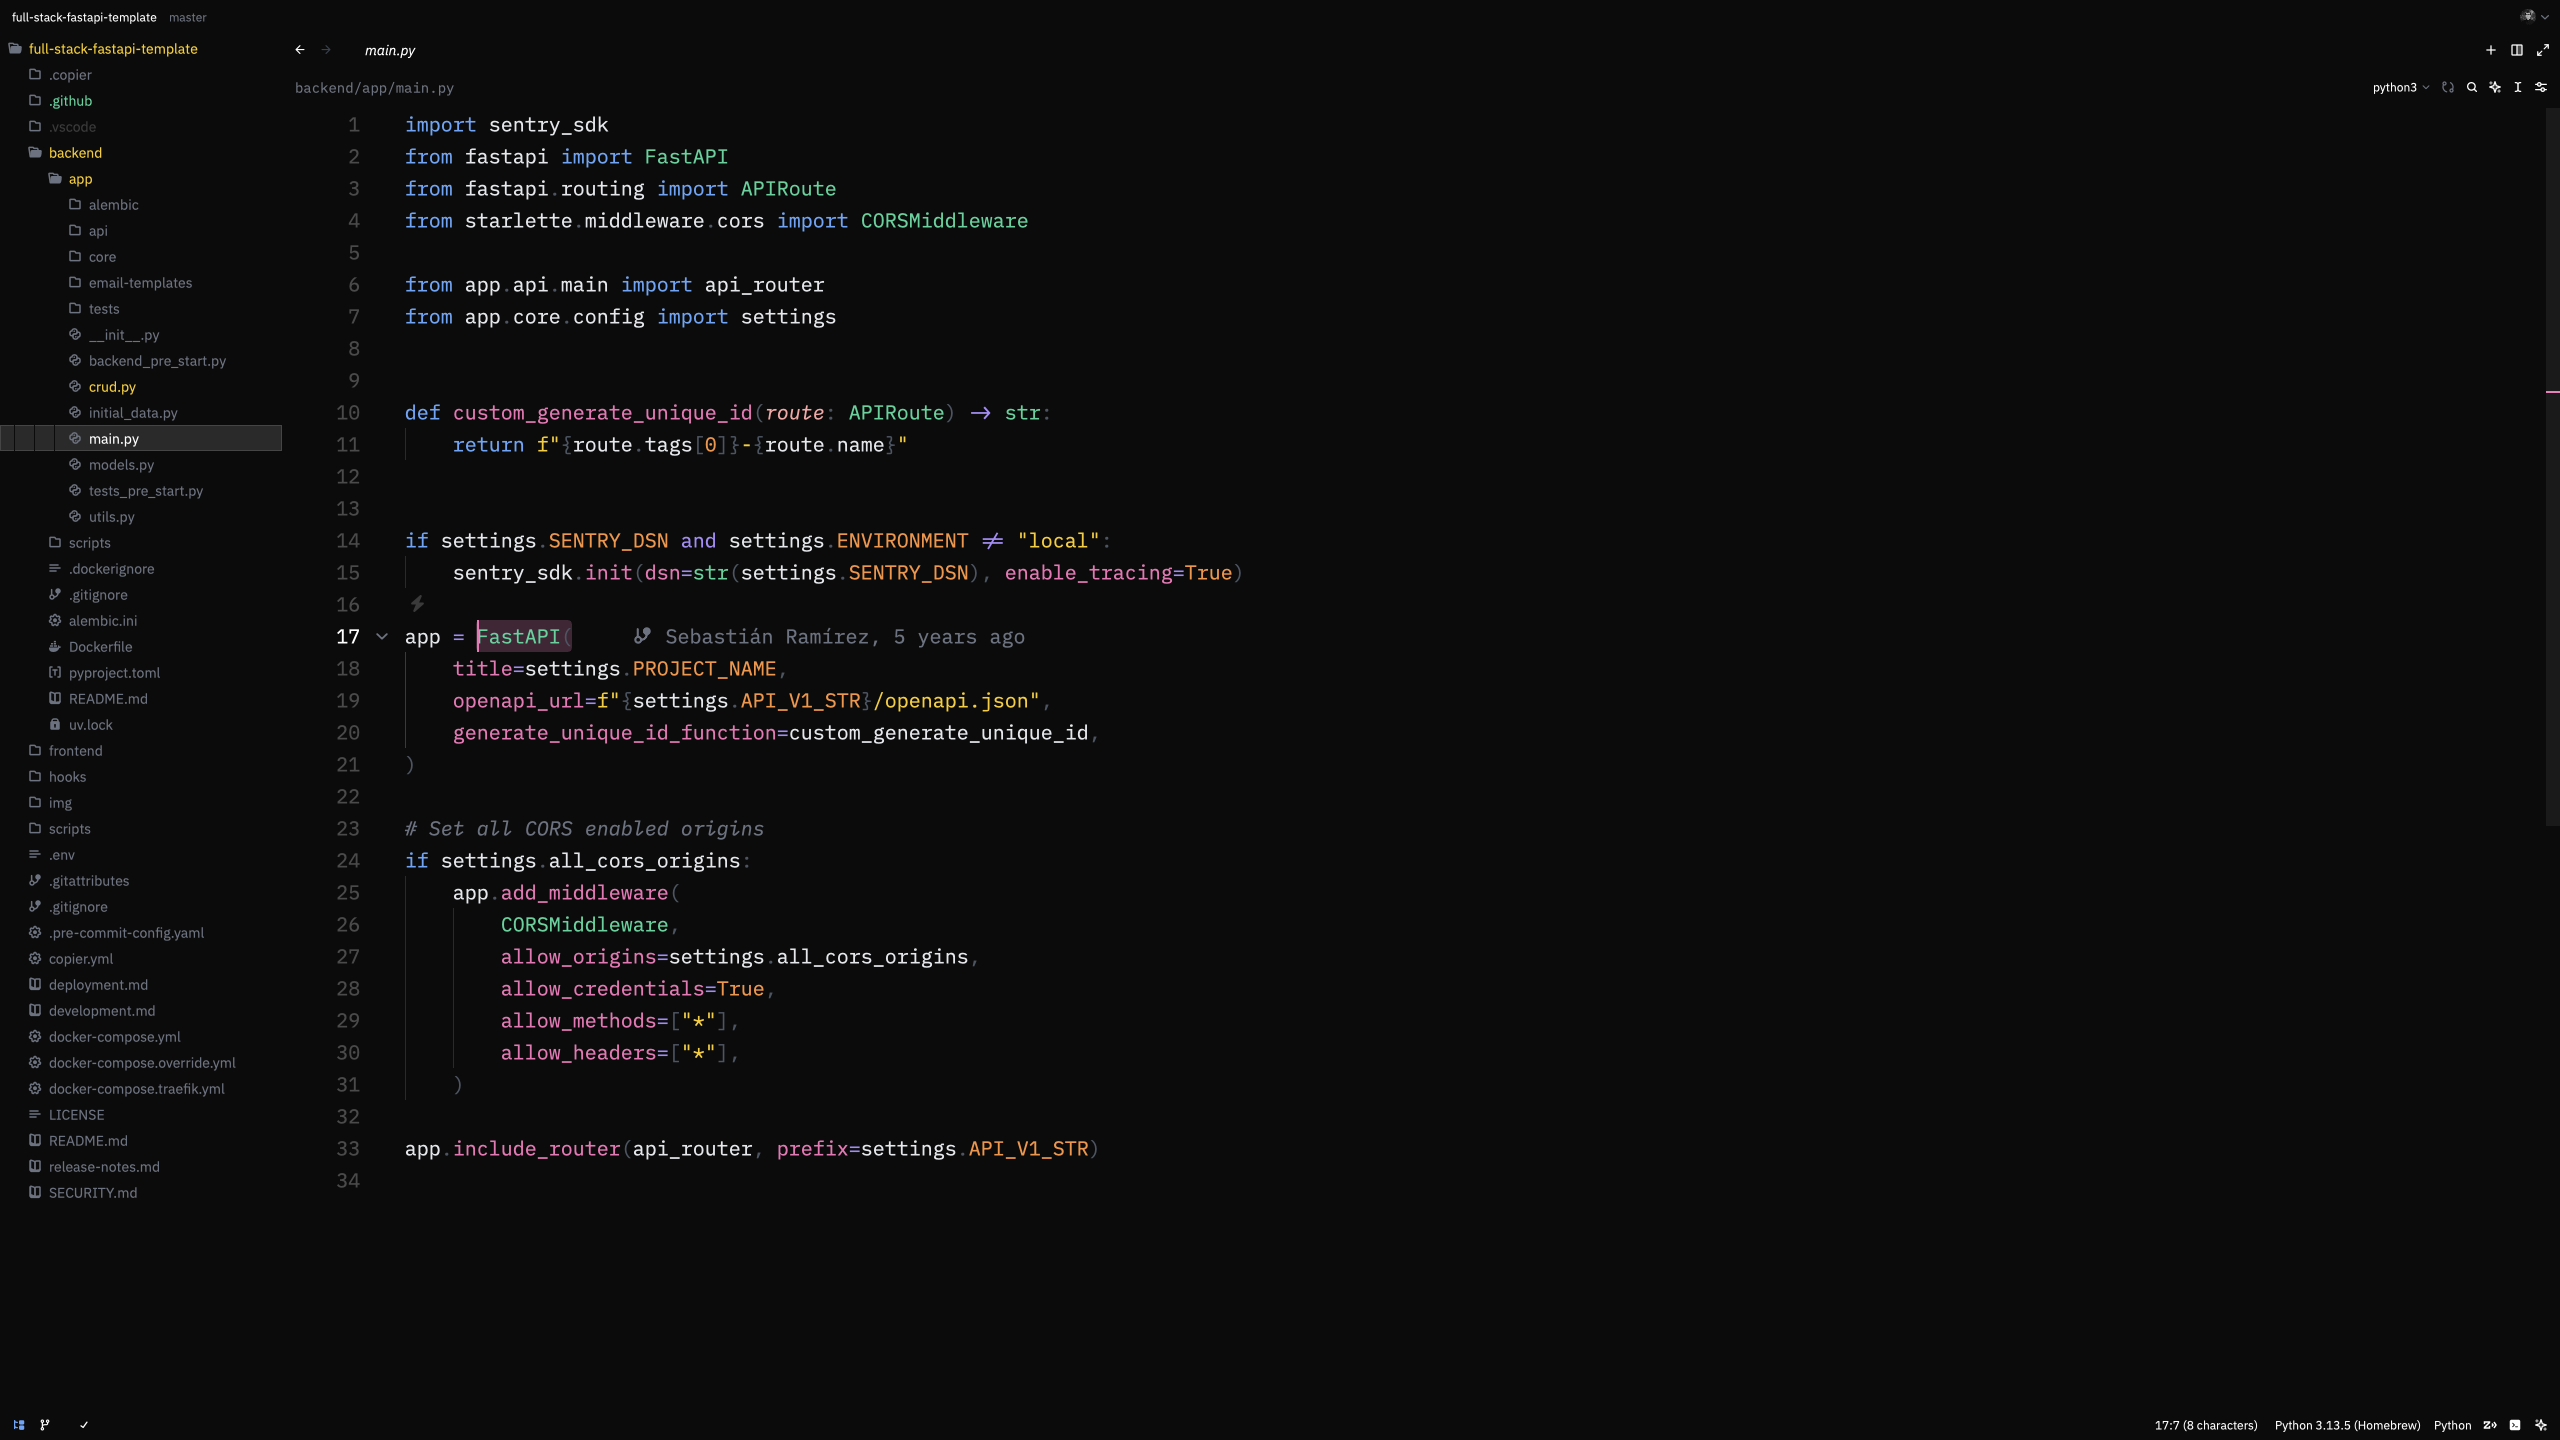
Task: Open the user avatar menu
Action: (x=2534, y=16)
